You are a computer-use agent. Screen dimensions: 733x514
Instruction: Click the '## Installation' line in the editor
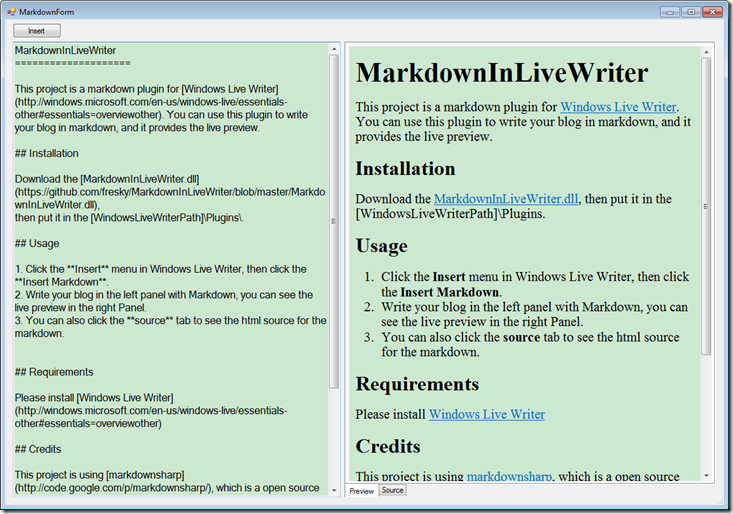pos(47,153)
